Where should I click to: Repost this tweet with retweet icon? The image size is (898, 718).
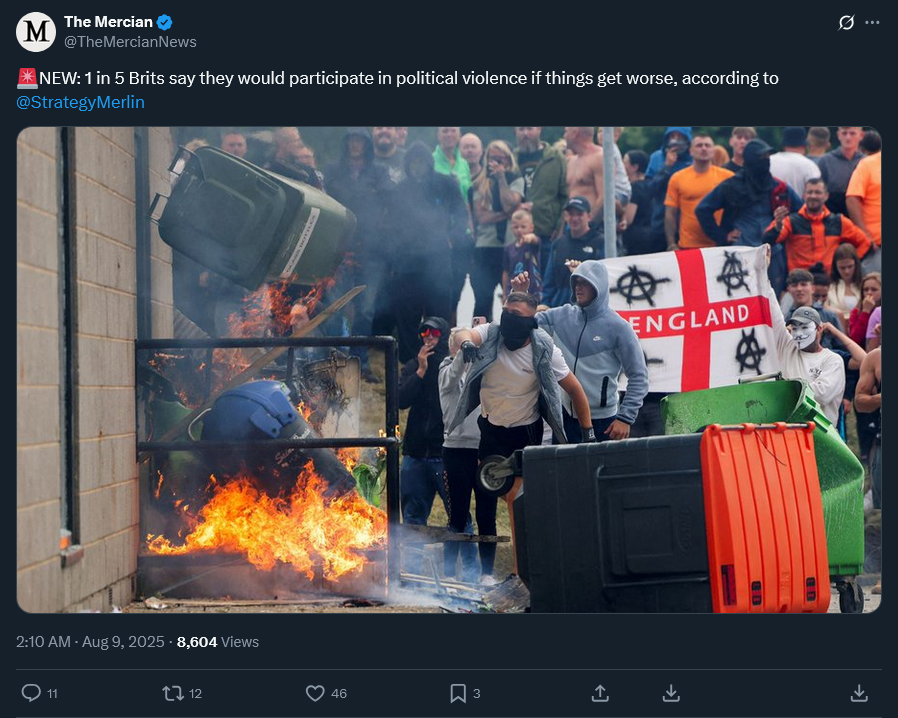coord(173,693)
